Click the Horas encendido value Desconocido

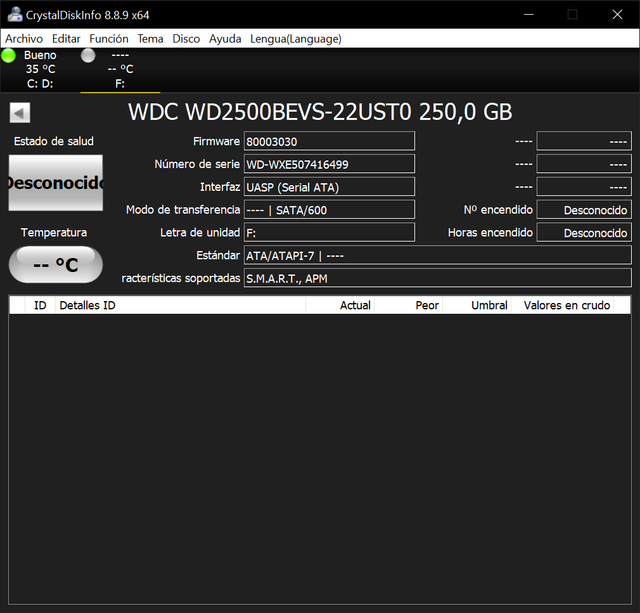(584, 233)
